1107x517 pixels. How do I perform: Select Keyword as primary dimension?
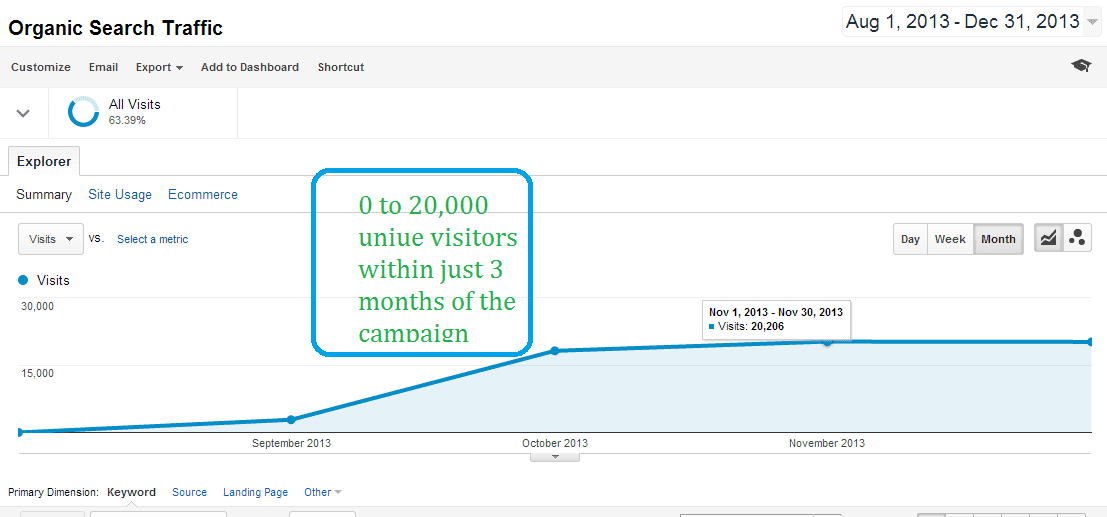click(131, 492)
